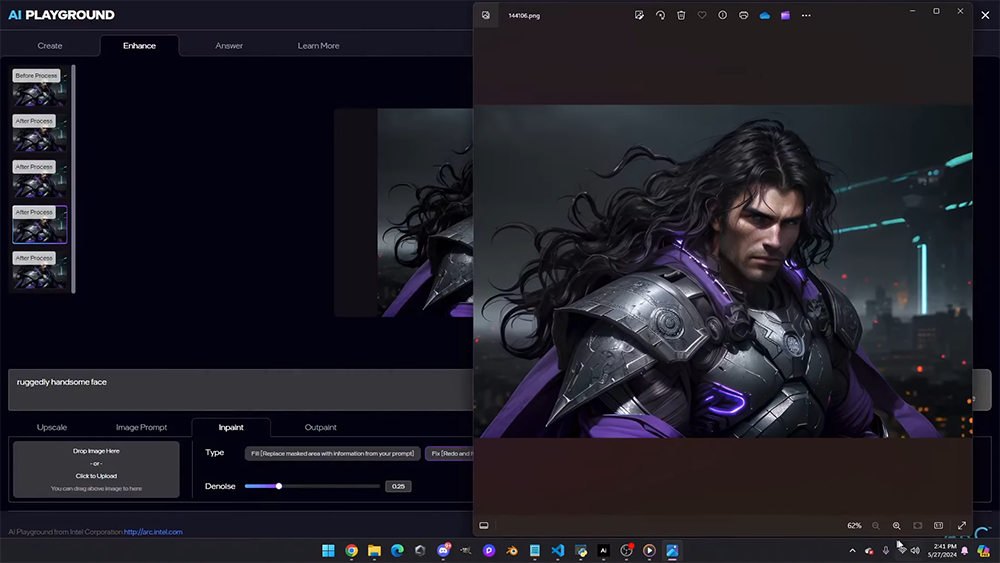The image size is (1000, 563).
Task: Open Visual Studio Code from the taskbar
Action: click(558, 550)
